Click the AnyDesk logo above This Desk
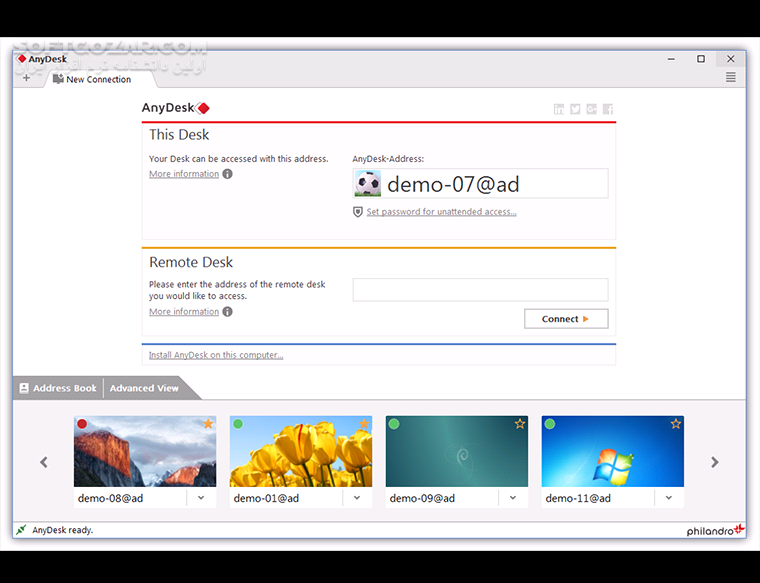This screenshot has width=760, height=583. 175,108
